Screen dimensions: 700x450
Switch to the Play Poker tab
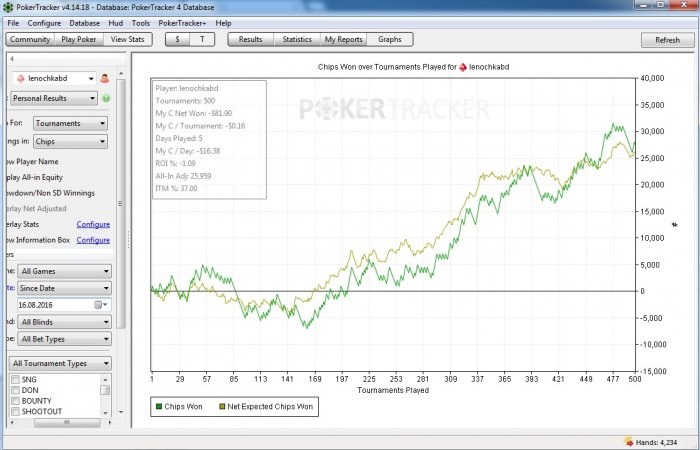(x=79, y=39)
